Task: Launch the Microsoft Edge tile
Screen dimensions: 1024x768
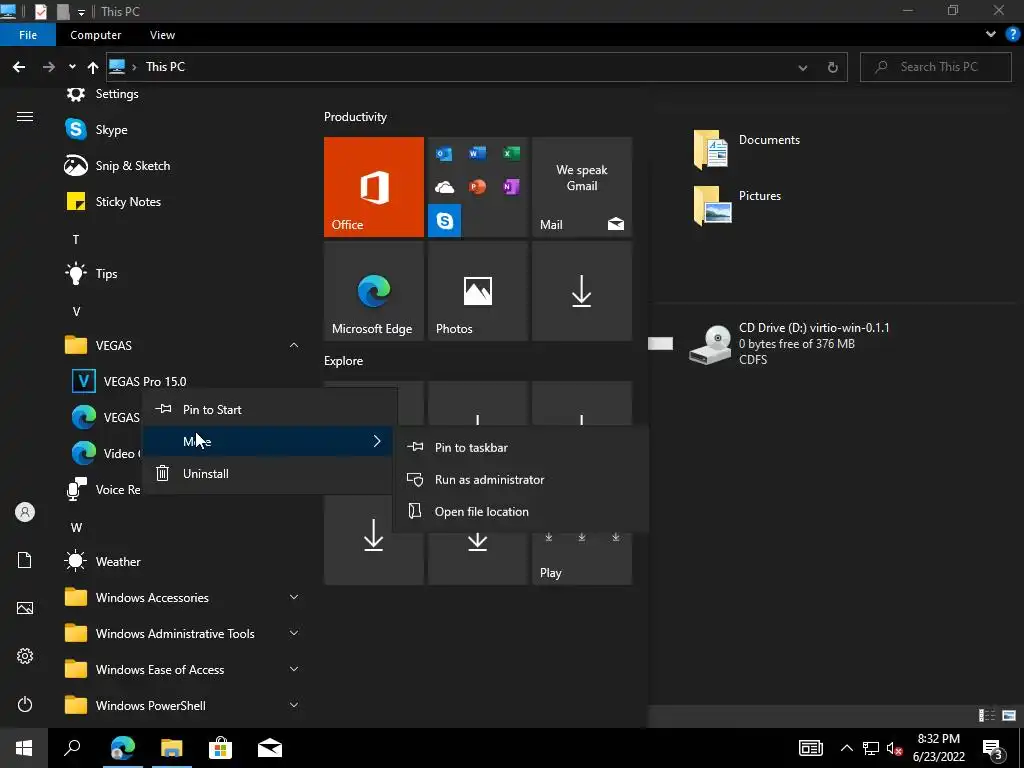Action: (374, 291)
